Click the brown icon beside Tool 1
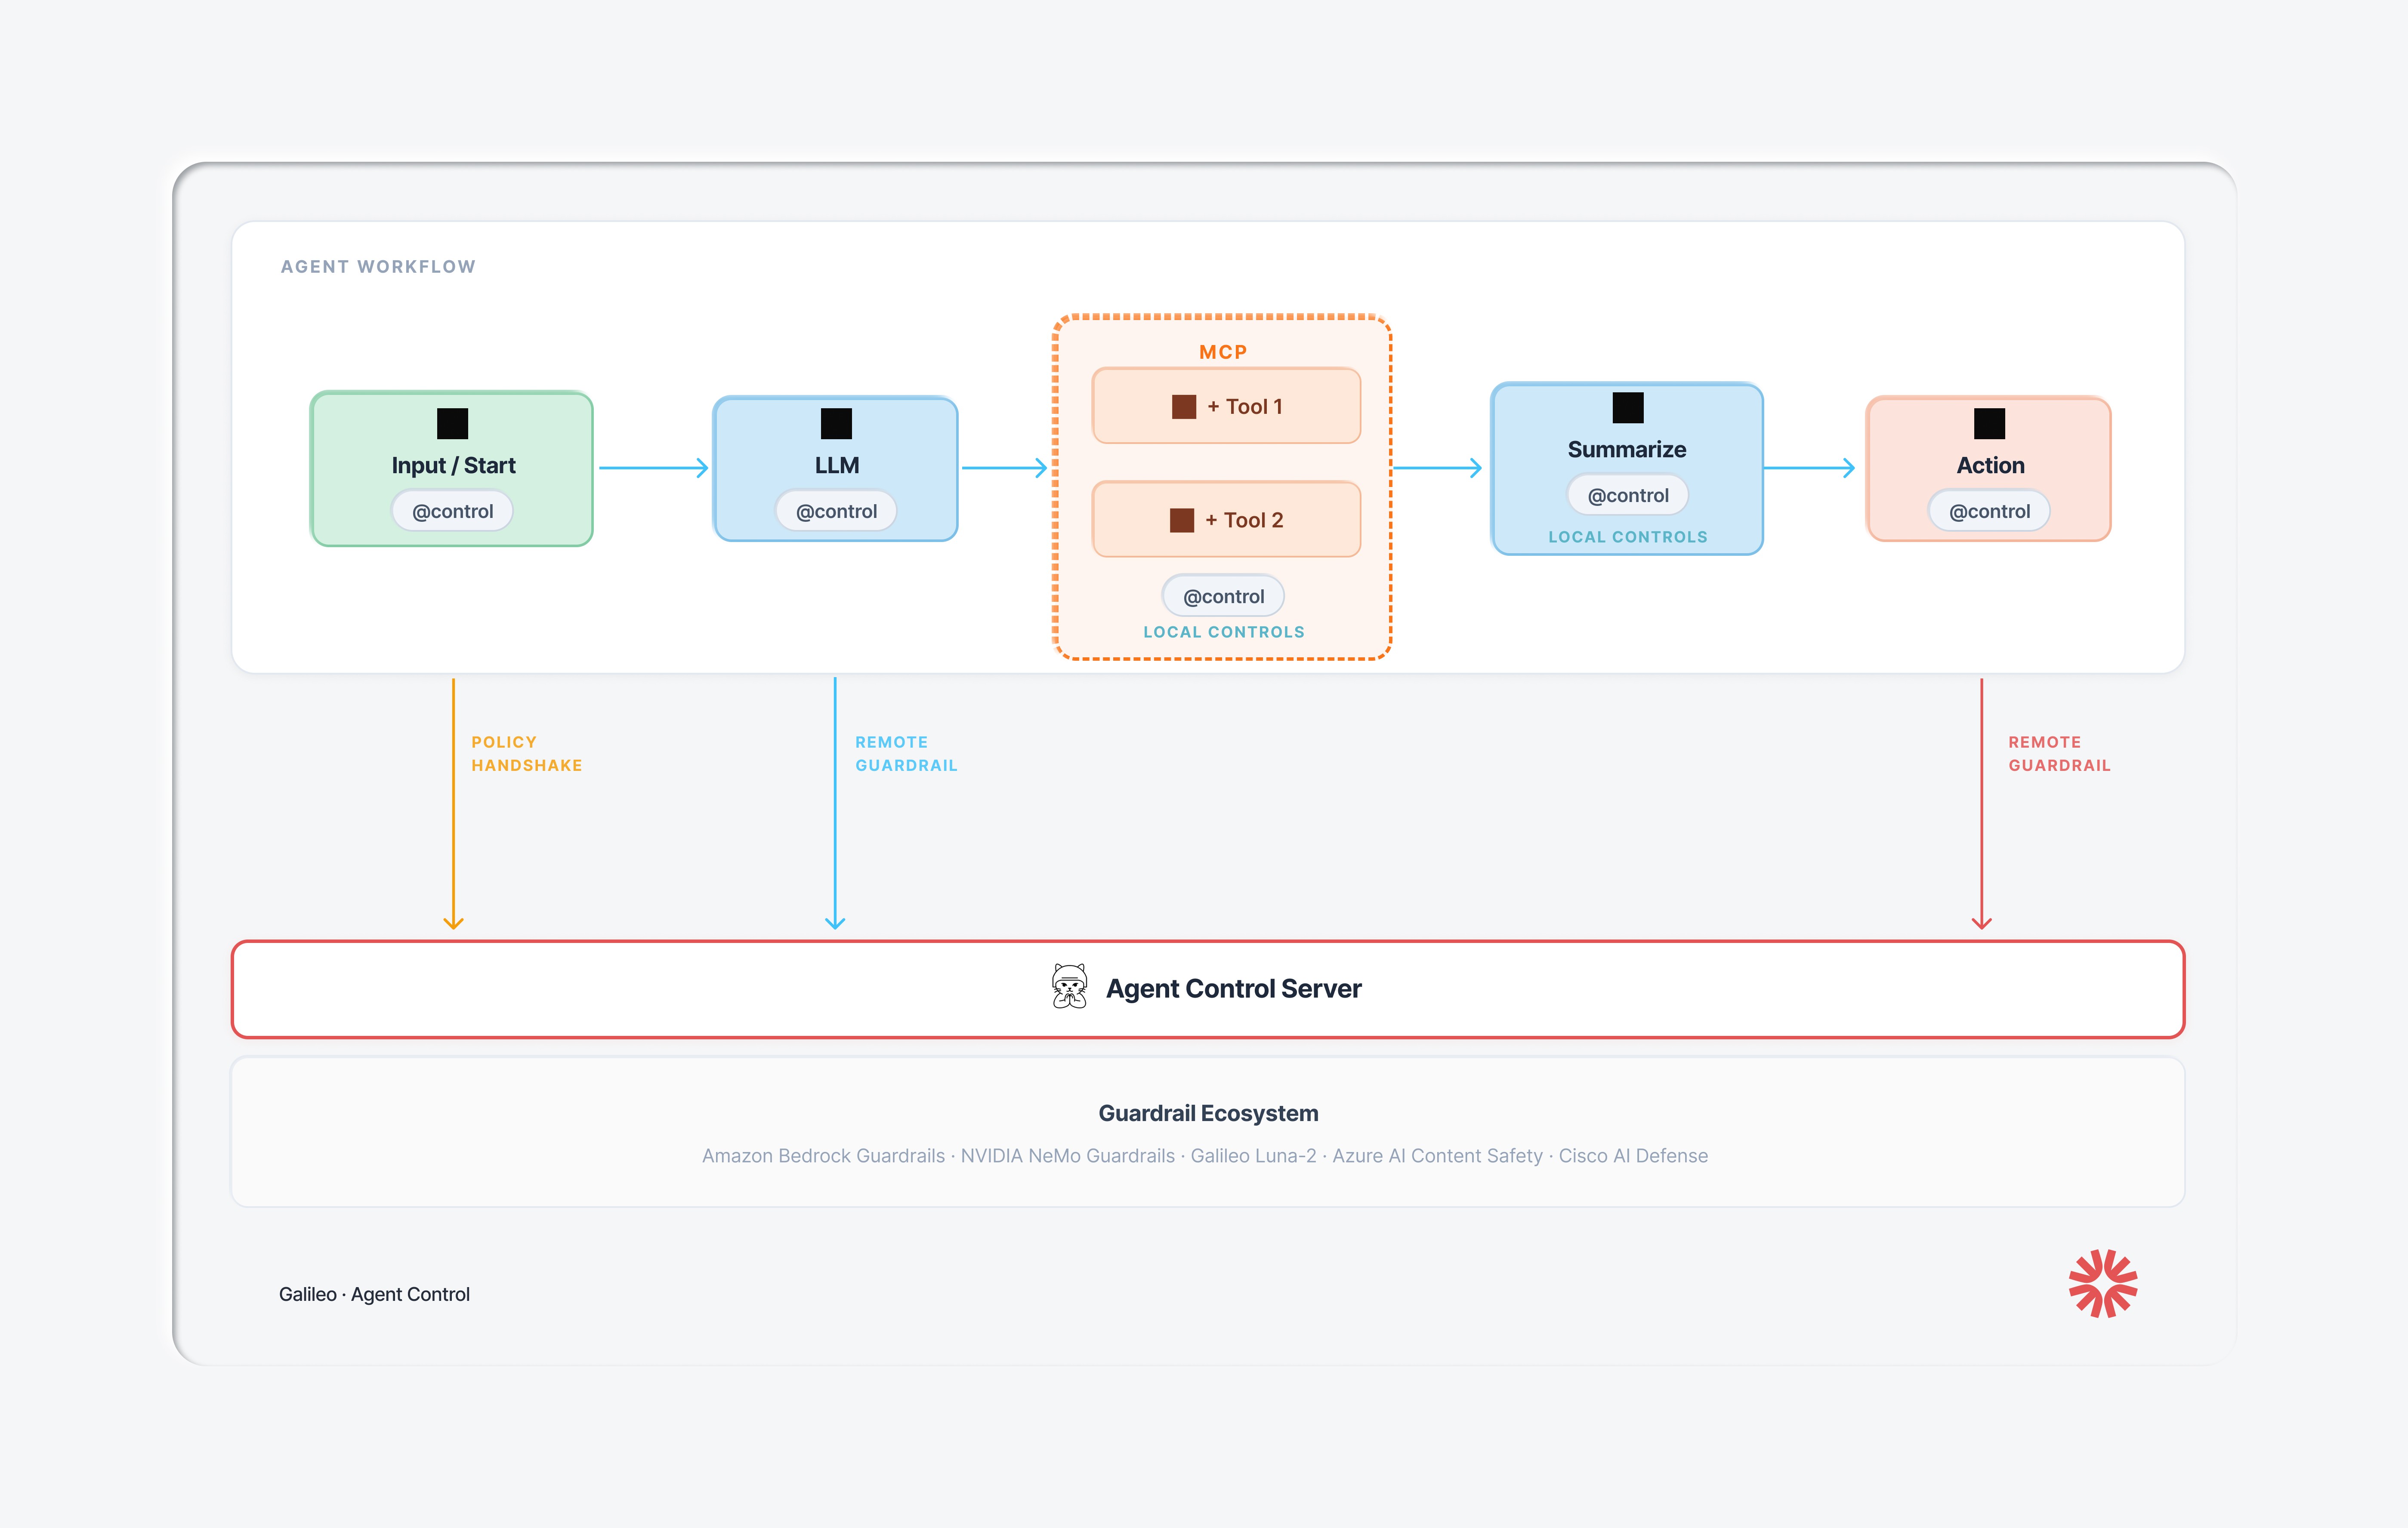The height and width of the screenshot is (1528, 2408). coord(1184,407)
